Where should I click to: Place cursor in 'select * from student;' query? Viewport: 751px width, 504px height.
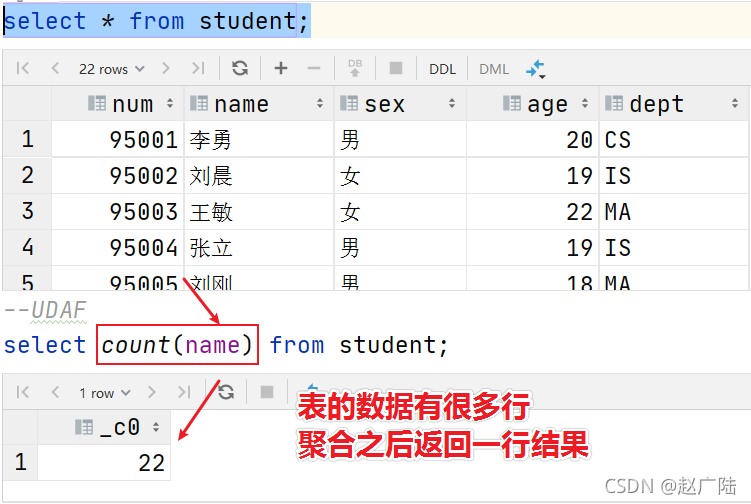pos(156,21)
